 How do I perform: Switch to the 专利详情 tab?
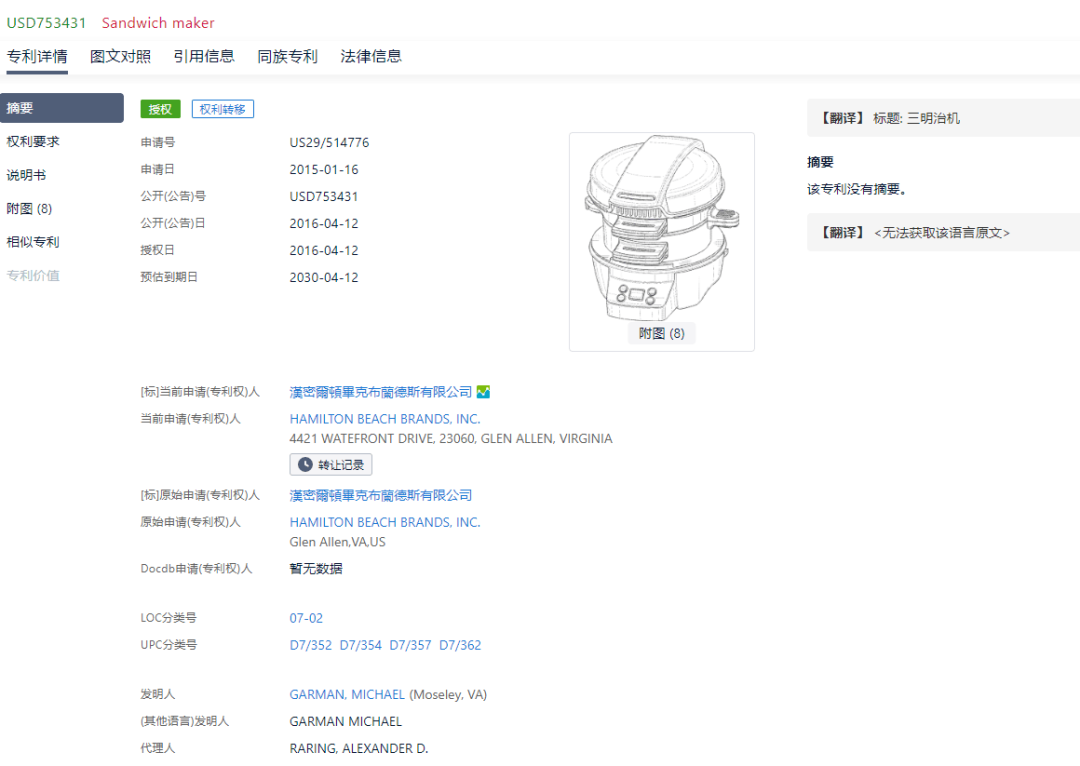(x=37, y=56)
